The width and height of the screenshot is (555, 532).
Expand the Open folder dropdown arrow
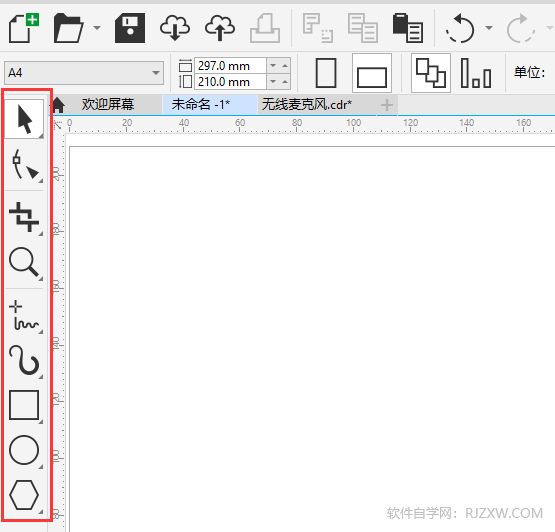(x=97, y=28)
